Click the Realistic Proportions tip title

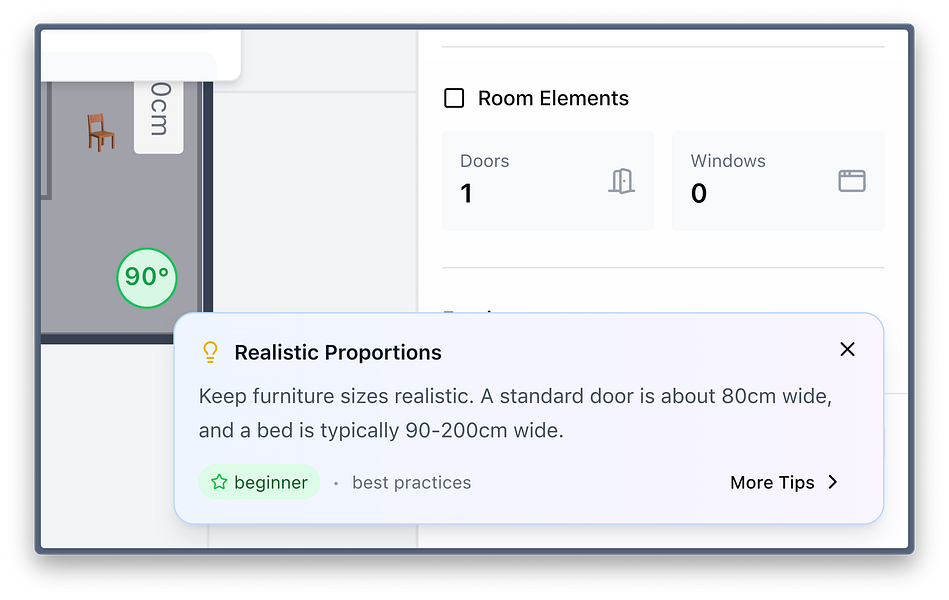[337, 352]
